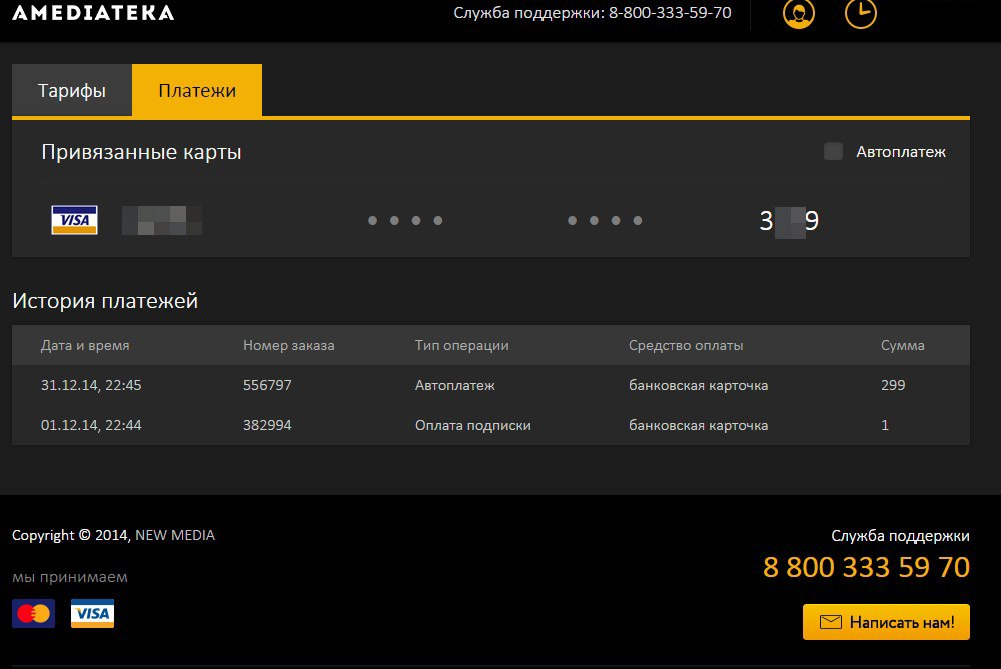Click the Тип операции column header
The height and width of the screenshot is (669, 1001).
point(461,345)
